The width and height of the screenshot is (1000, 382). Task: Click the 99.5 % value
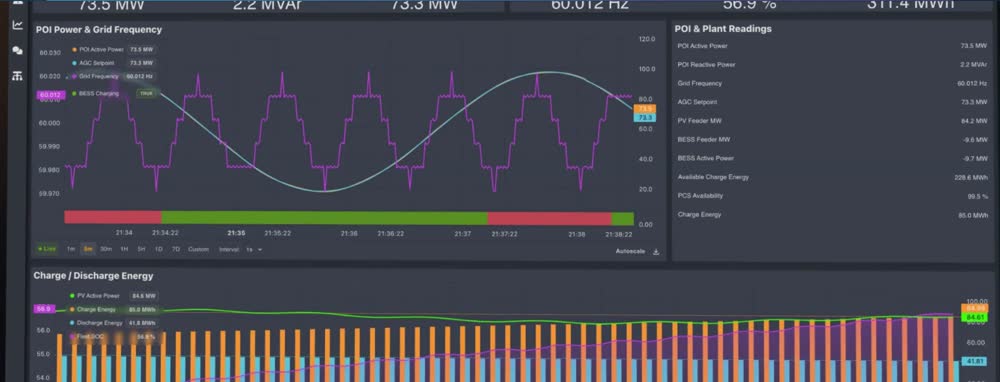[x=977, y=196]
